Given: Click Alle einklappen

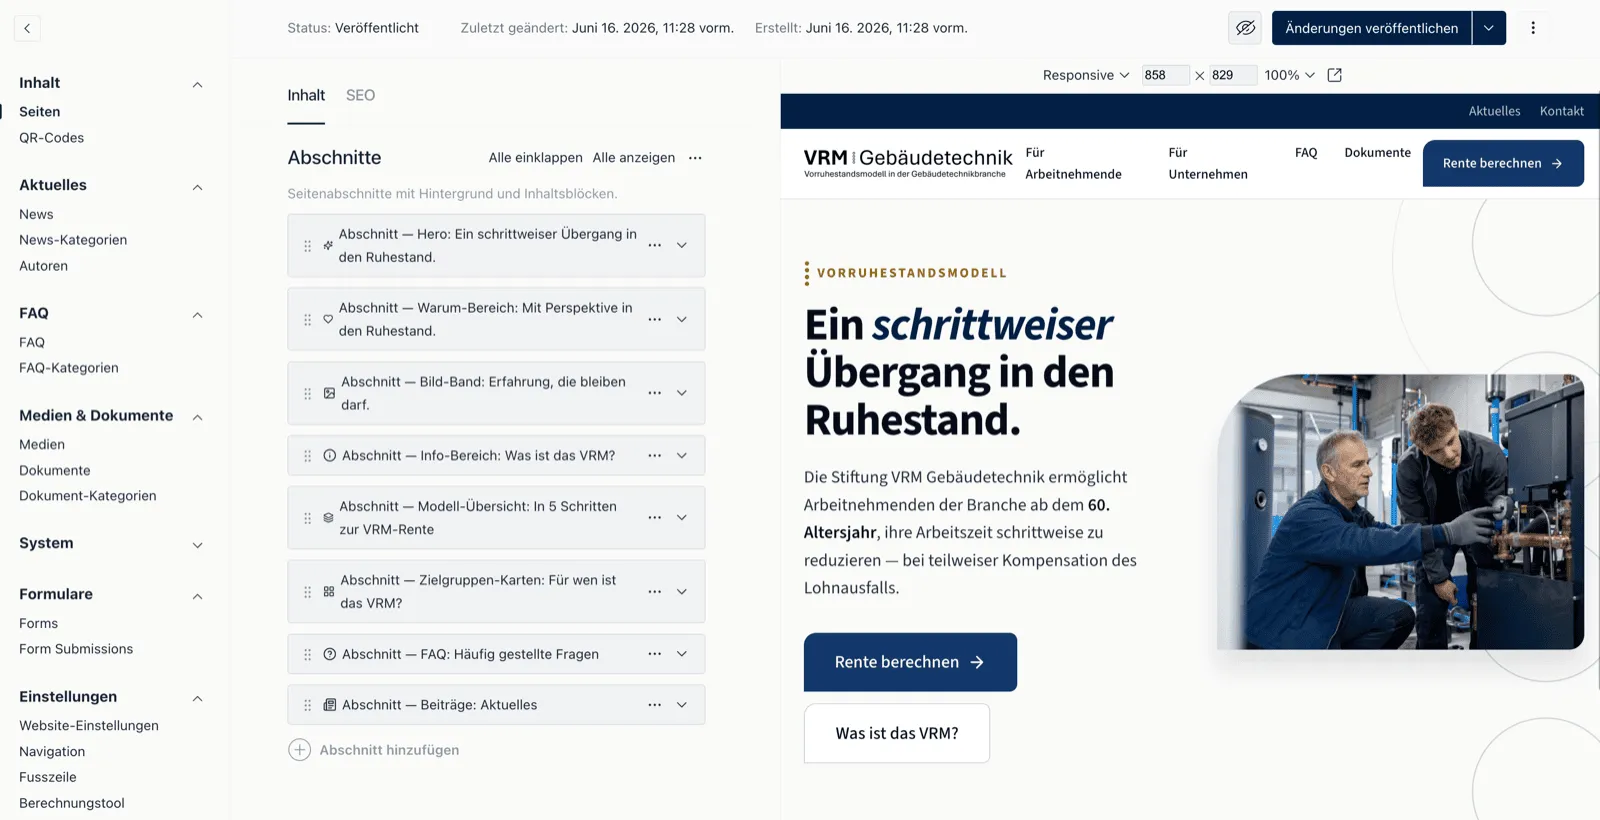Looking at the screenshot, I should point(535,158).
